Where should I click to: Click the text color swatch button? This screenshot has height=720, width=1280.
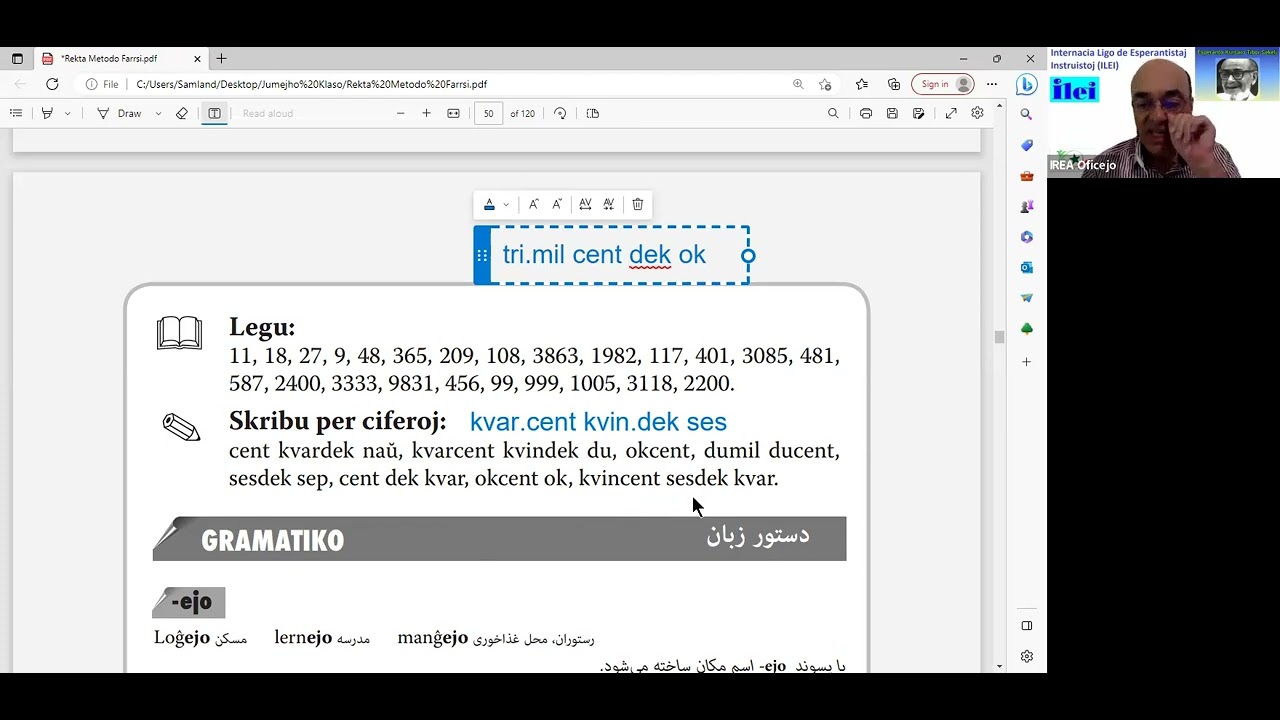(x=489, y=204)
